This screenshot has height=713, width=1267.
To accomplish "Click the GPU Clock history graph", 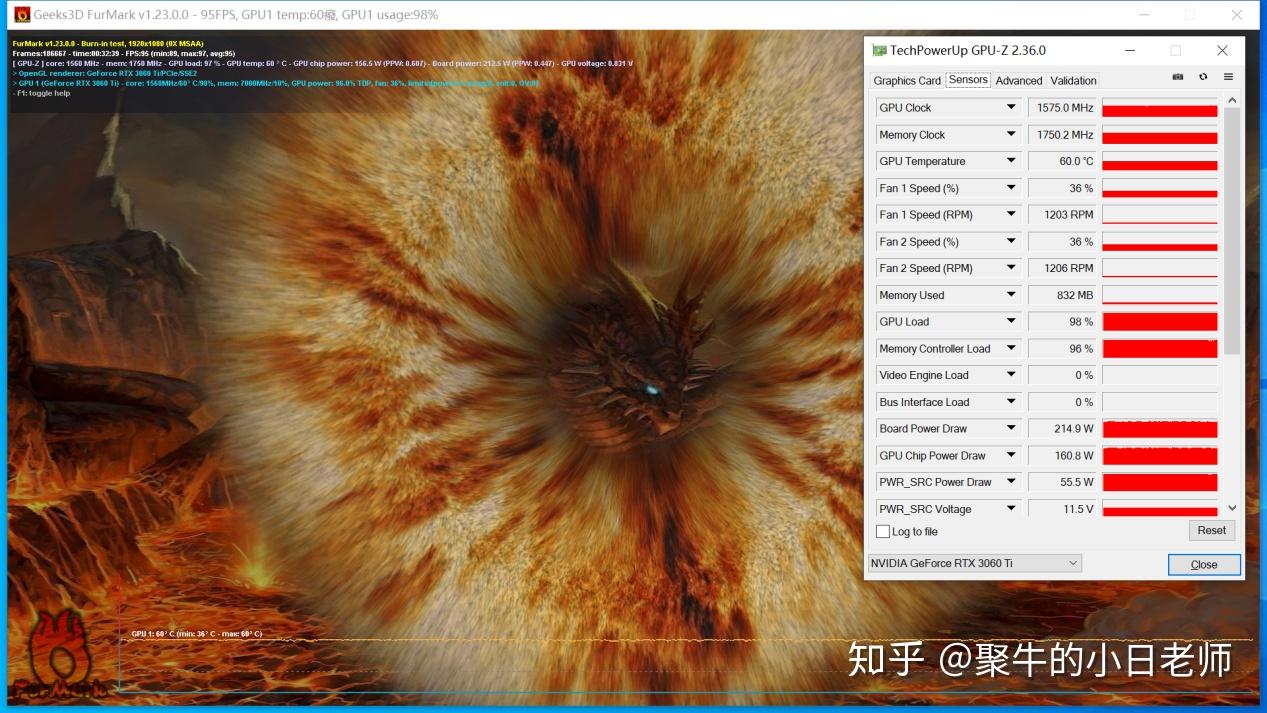I will coord(1160,107).
